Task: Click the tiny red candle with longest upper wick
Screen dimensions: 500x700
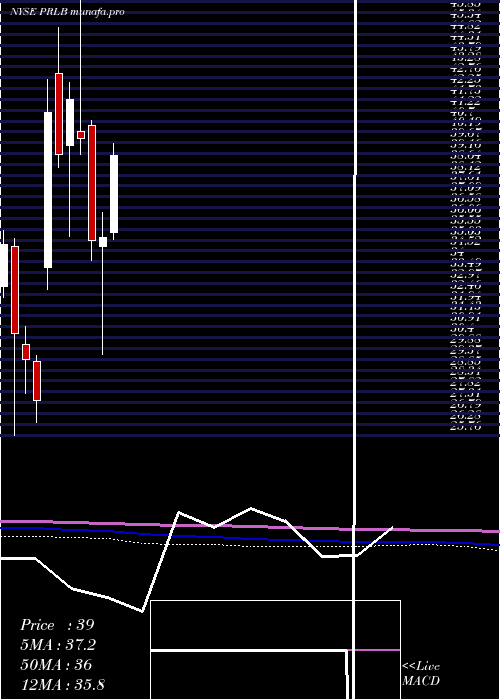Action: pos(81,135)
